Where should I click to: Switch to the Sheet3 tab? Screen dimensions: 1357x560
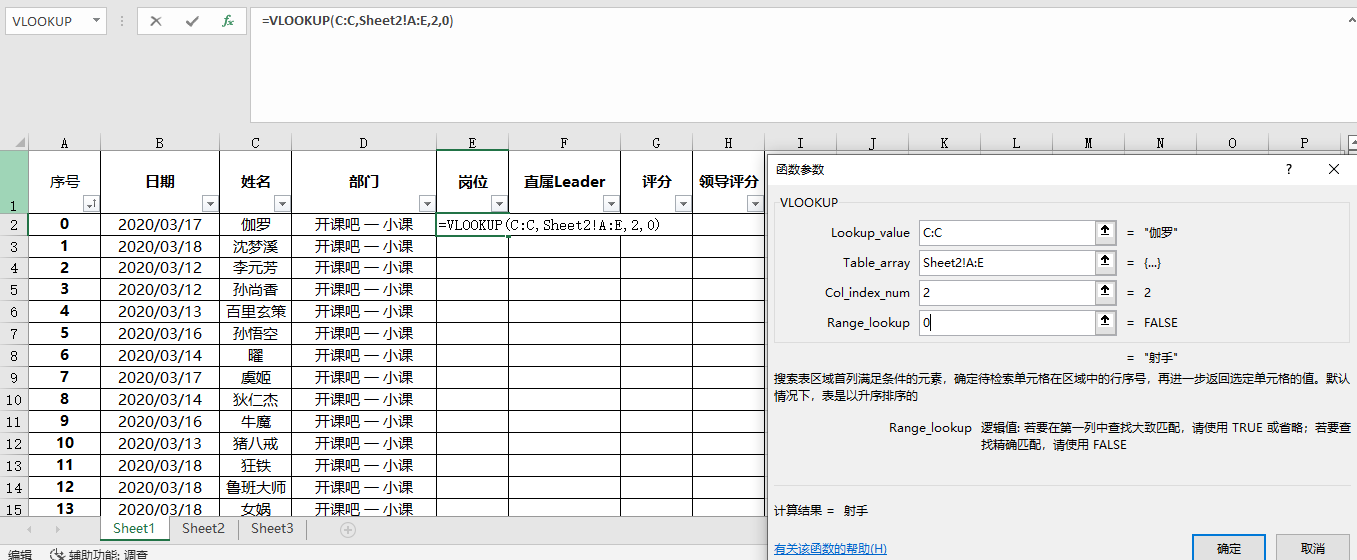(272, 529)
